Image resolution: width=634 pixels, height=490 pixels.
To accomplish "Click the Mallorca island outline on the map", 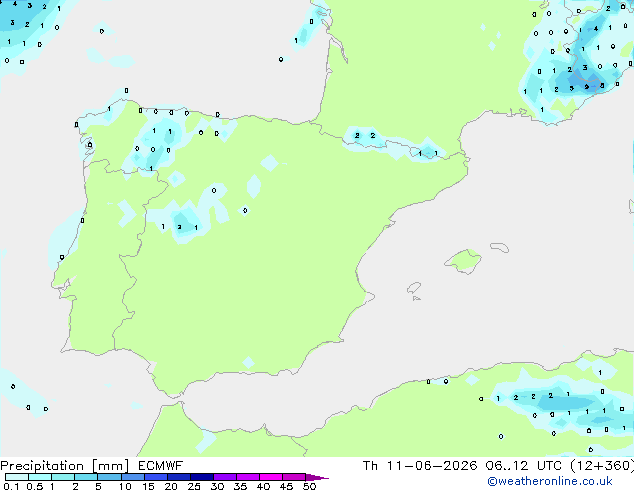I will coord(463,261).
